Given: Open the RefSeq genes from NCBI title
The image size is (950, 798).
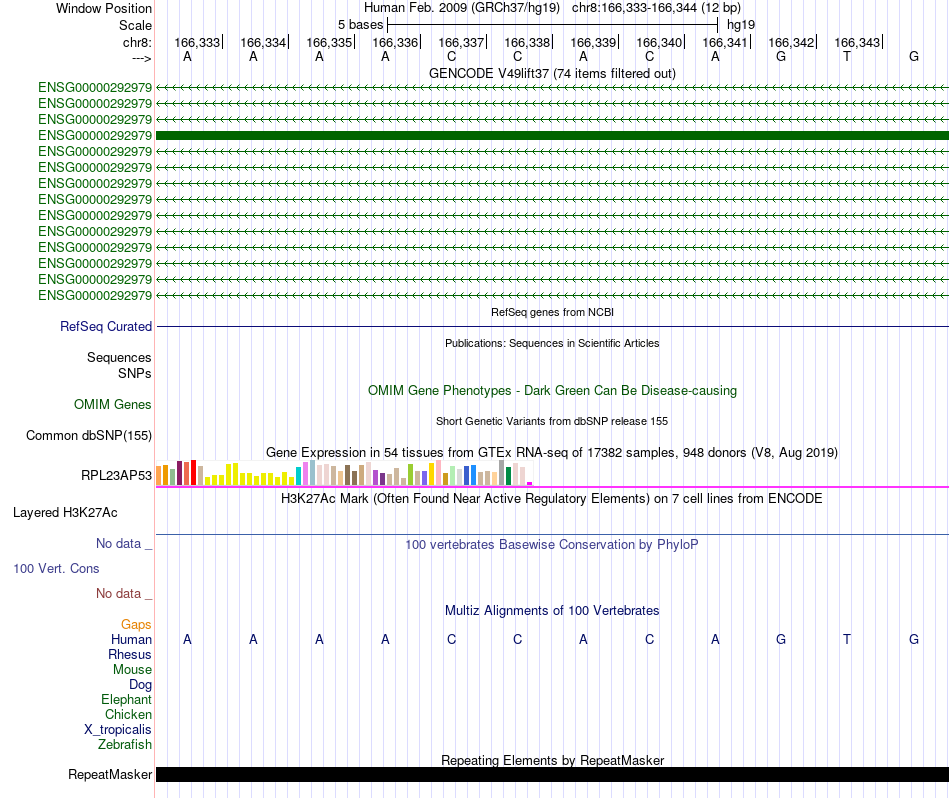Looking at the screenshot, I should tap(552, 312).
